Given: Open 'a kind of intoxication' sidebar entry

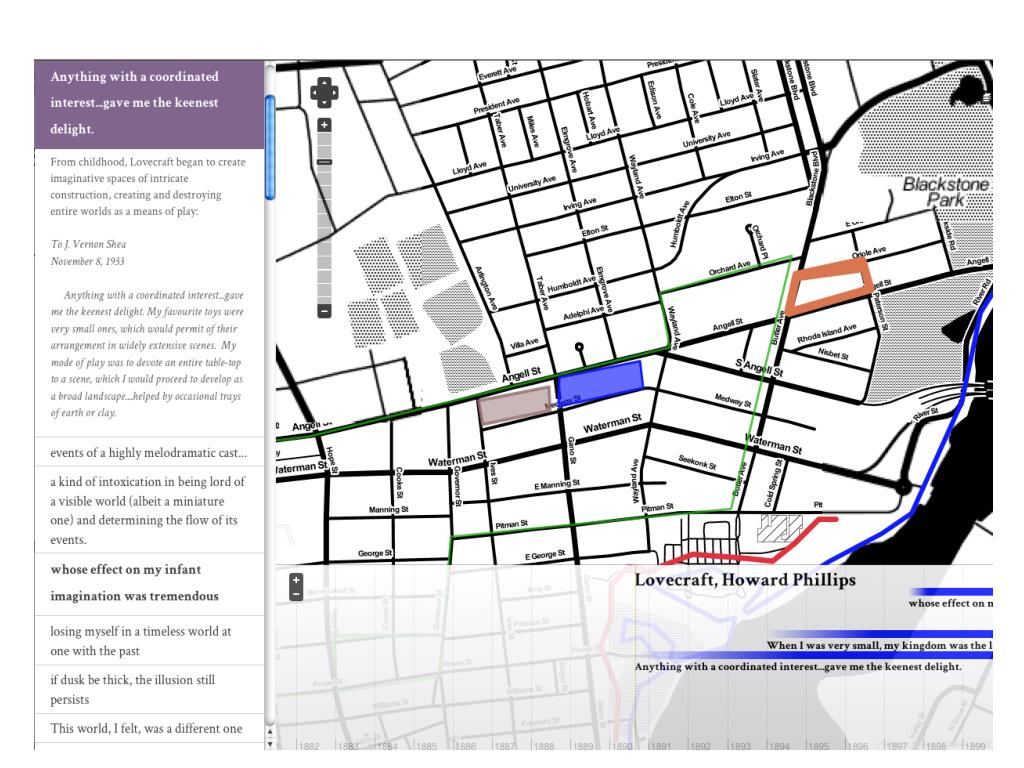Looking at the screenshot, I should 150,510.
